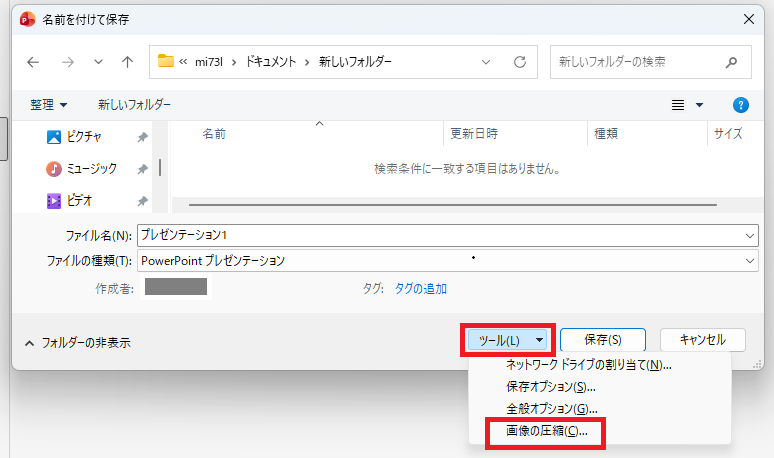Open the 整理 dropdown menu
The width and height of the screenshot is (774, 458).
point(49,105)
